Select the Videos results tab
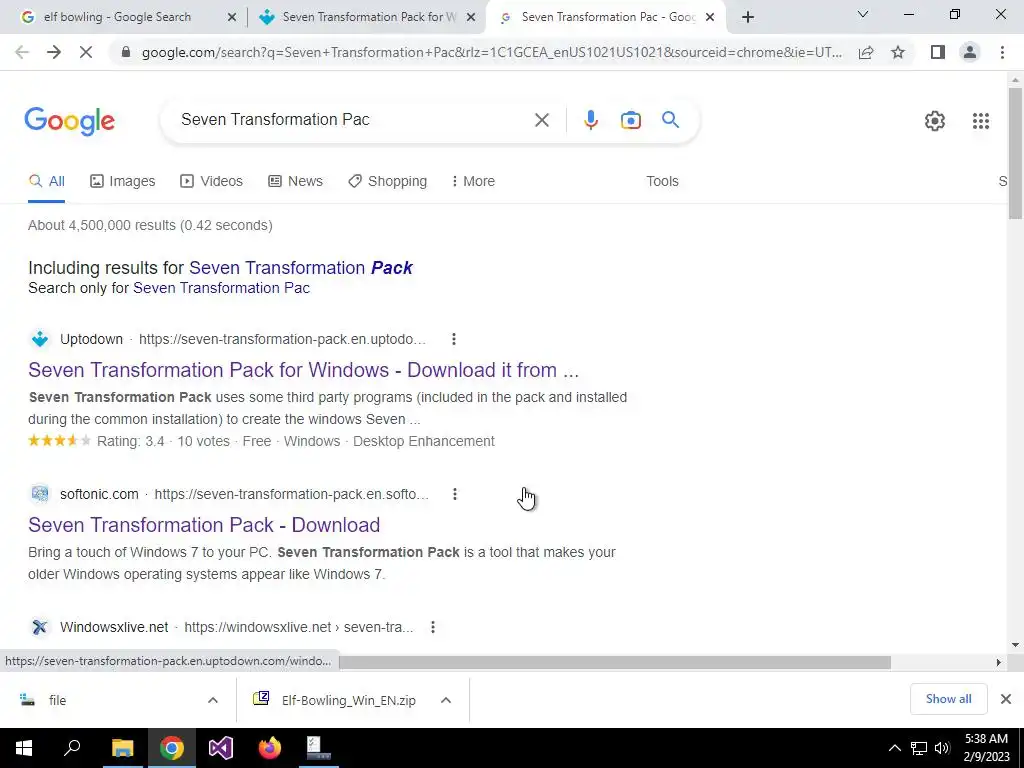The image size is (1024, 768). pos(212,182)
